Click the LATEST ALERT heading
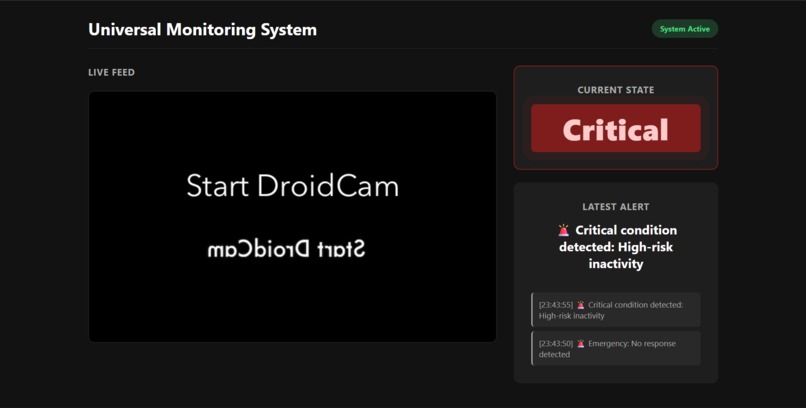Screen dimensions: 806x408 (616, 207)
